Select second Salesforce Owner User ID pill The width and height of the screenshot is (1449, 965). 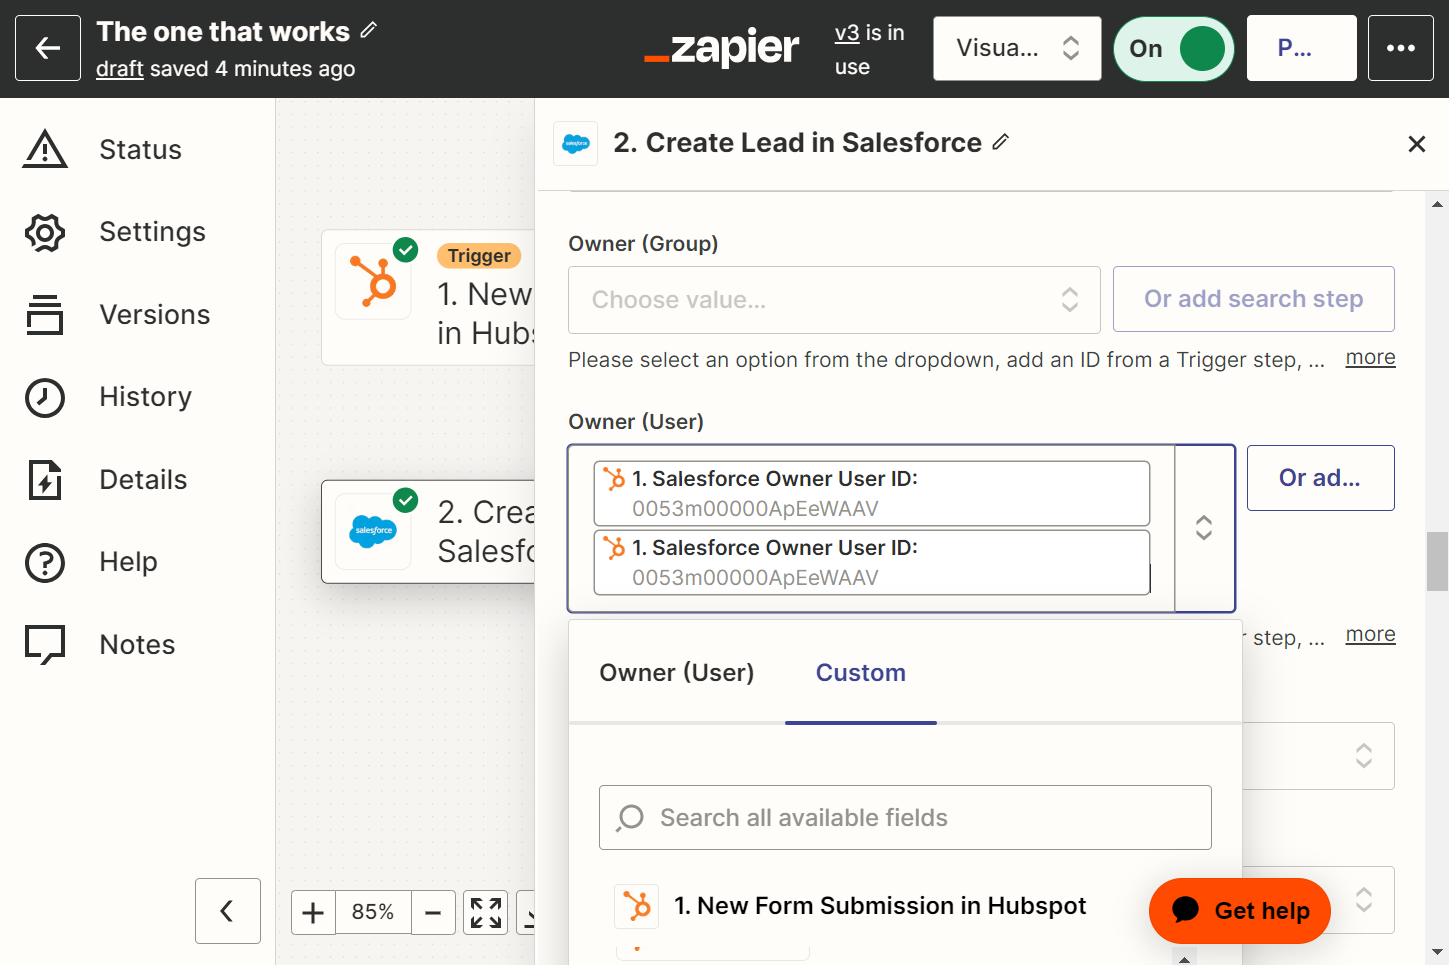pos(872,562)
